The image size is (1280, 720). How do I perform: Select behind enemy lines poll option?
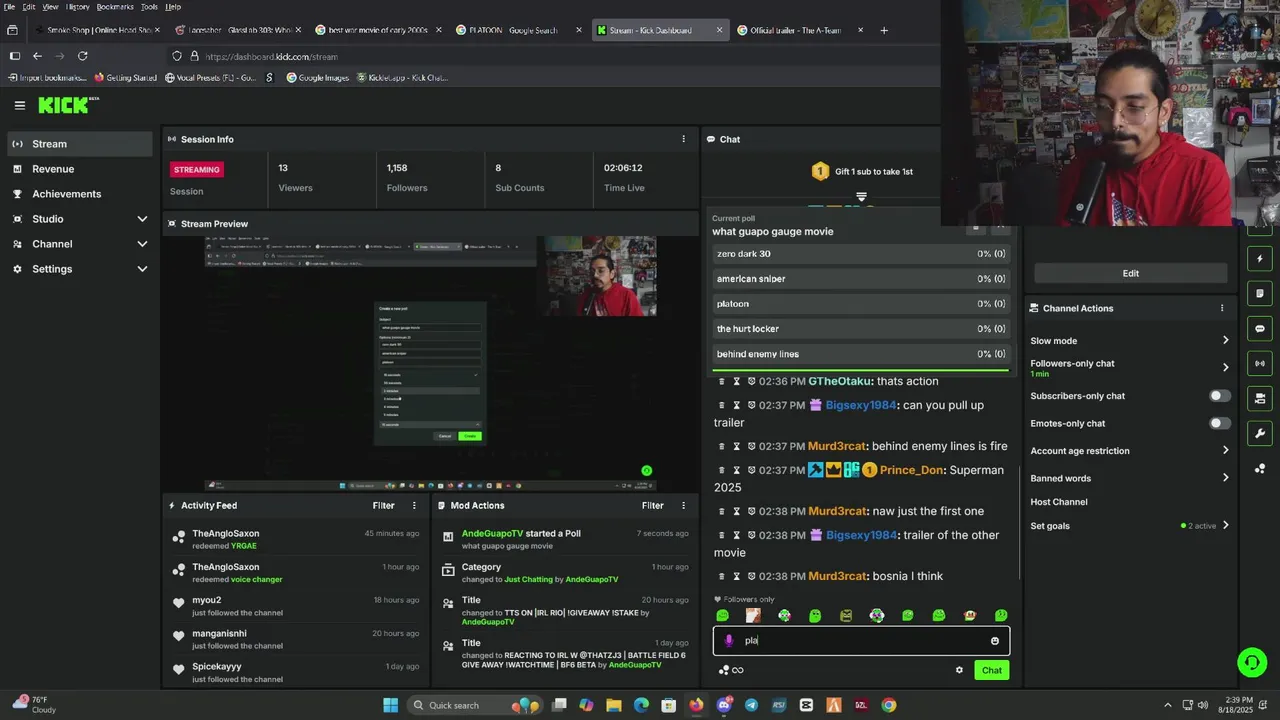pyautogui.click(x=861, y=354)
